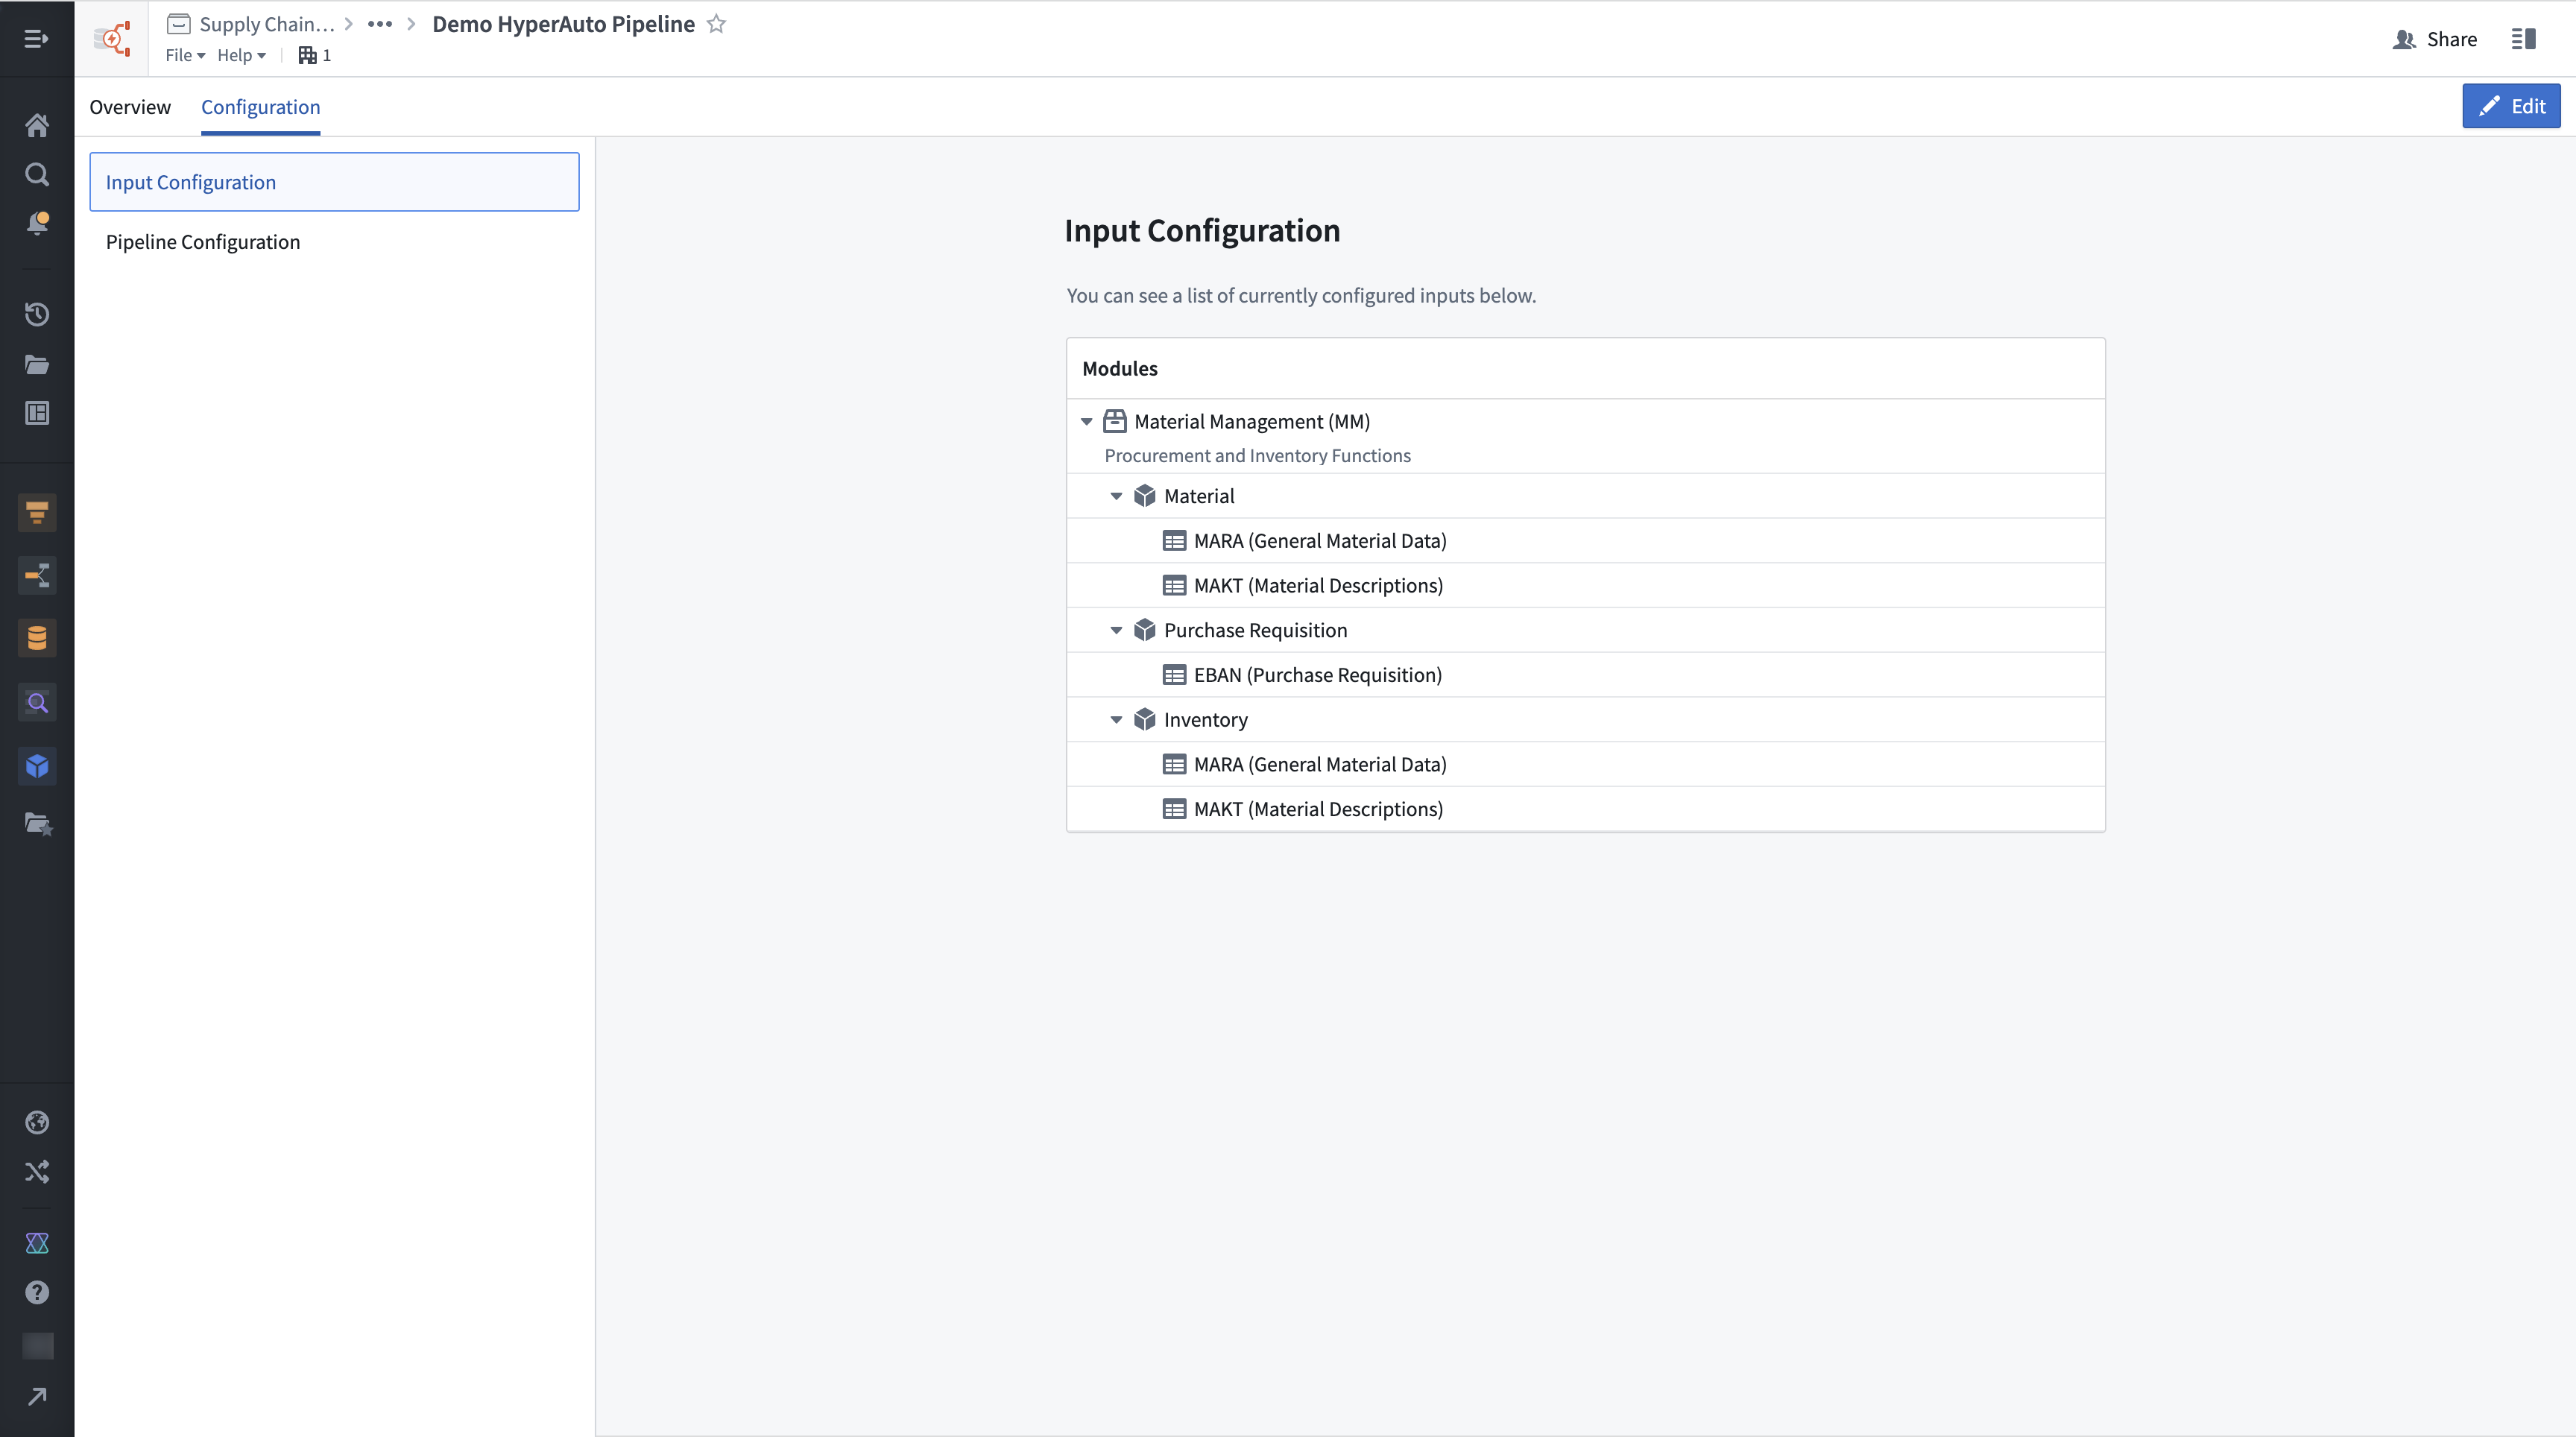Click the diagonal arrow icon at sidebar bottom
2576x1437 pixels.
(37, 1396)
